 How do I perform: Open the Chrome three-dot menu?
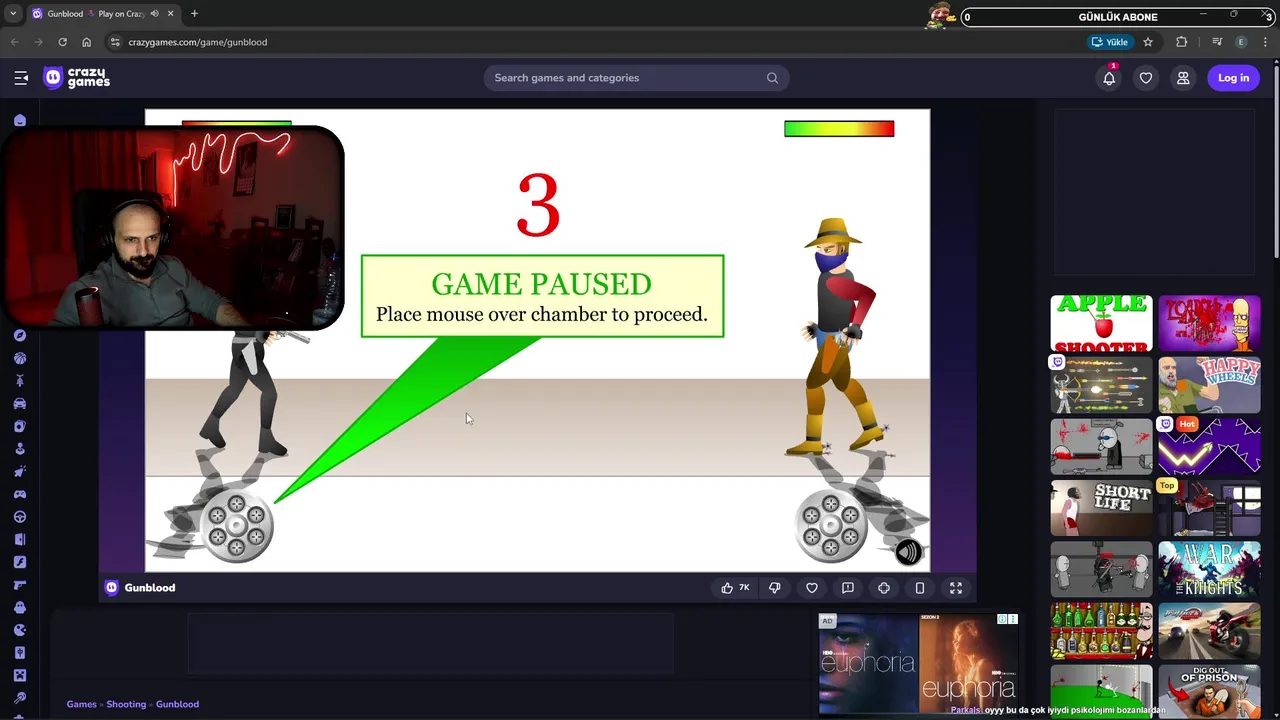(x=1266, y=42)
